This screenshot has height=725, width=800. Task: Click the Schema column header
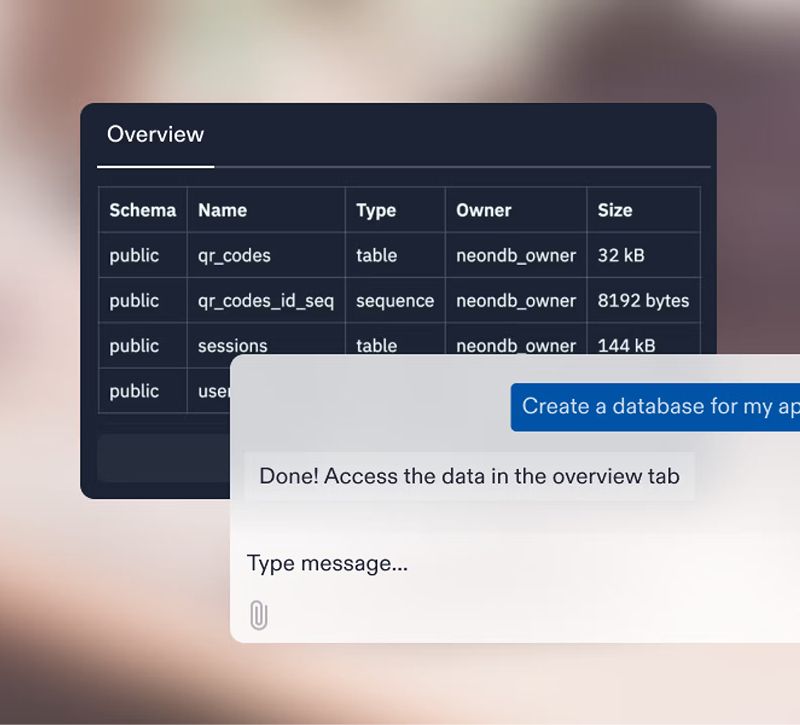click(142, 210)
